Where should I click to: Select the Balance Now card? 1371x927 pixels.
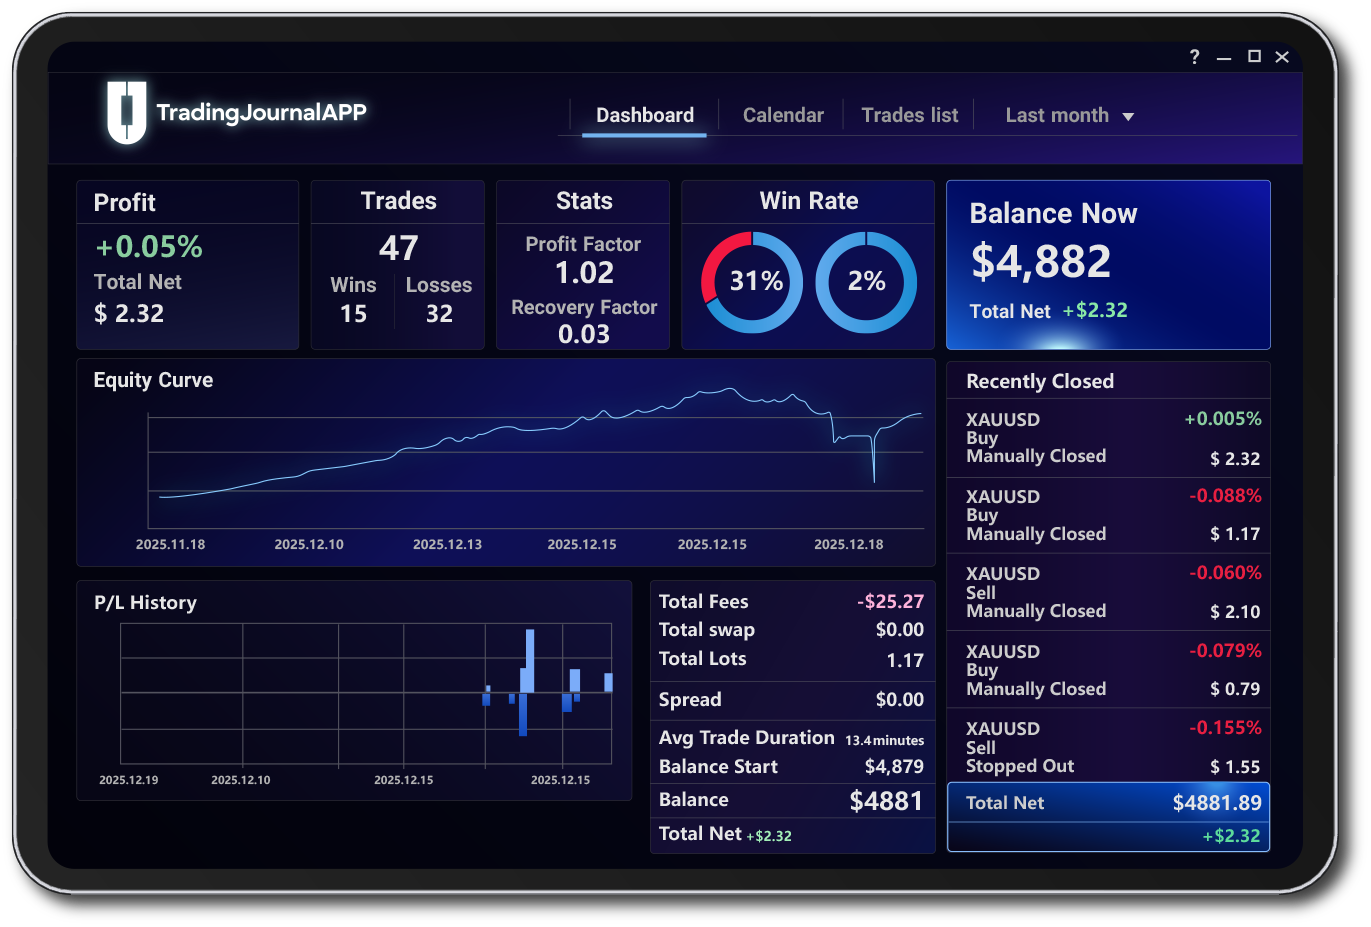pos(1108,265)
